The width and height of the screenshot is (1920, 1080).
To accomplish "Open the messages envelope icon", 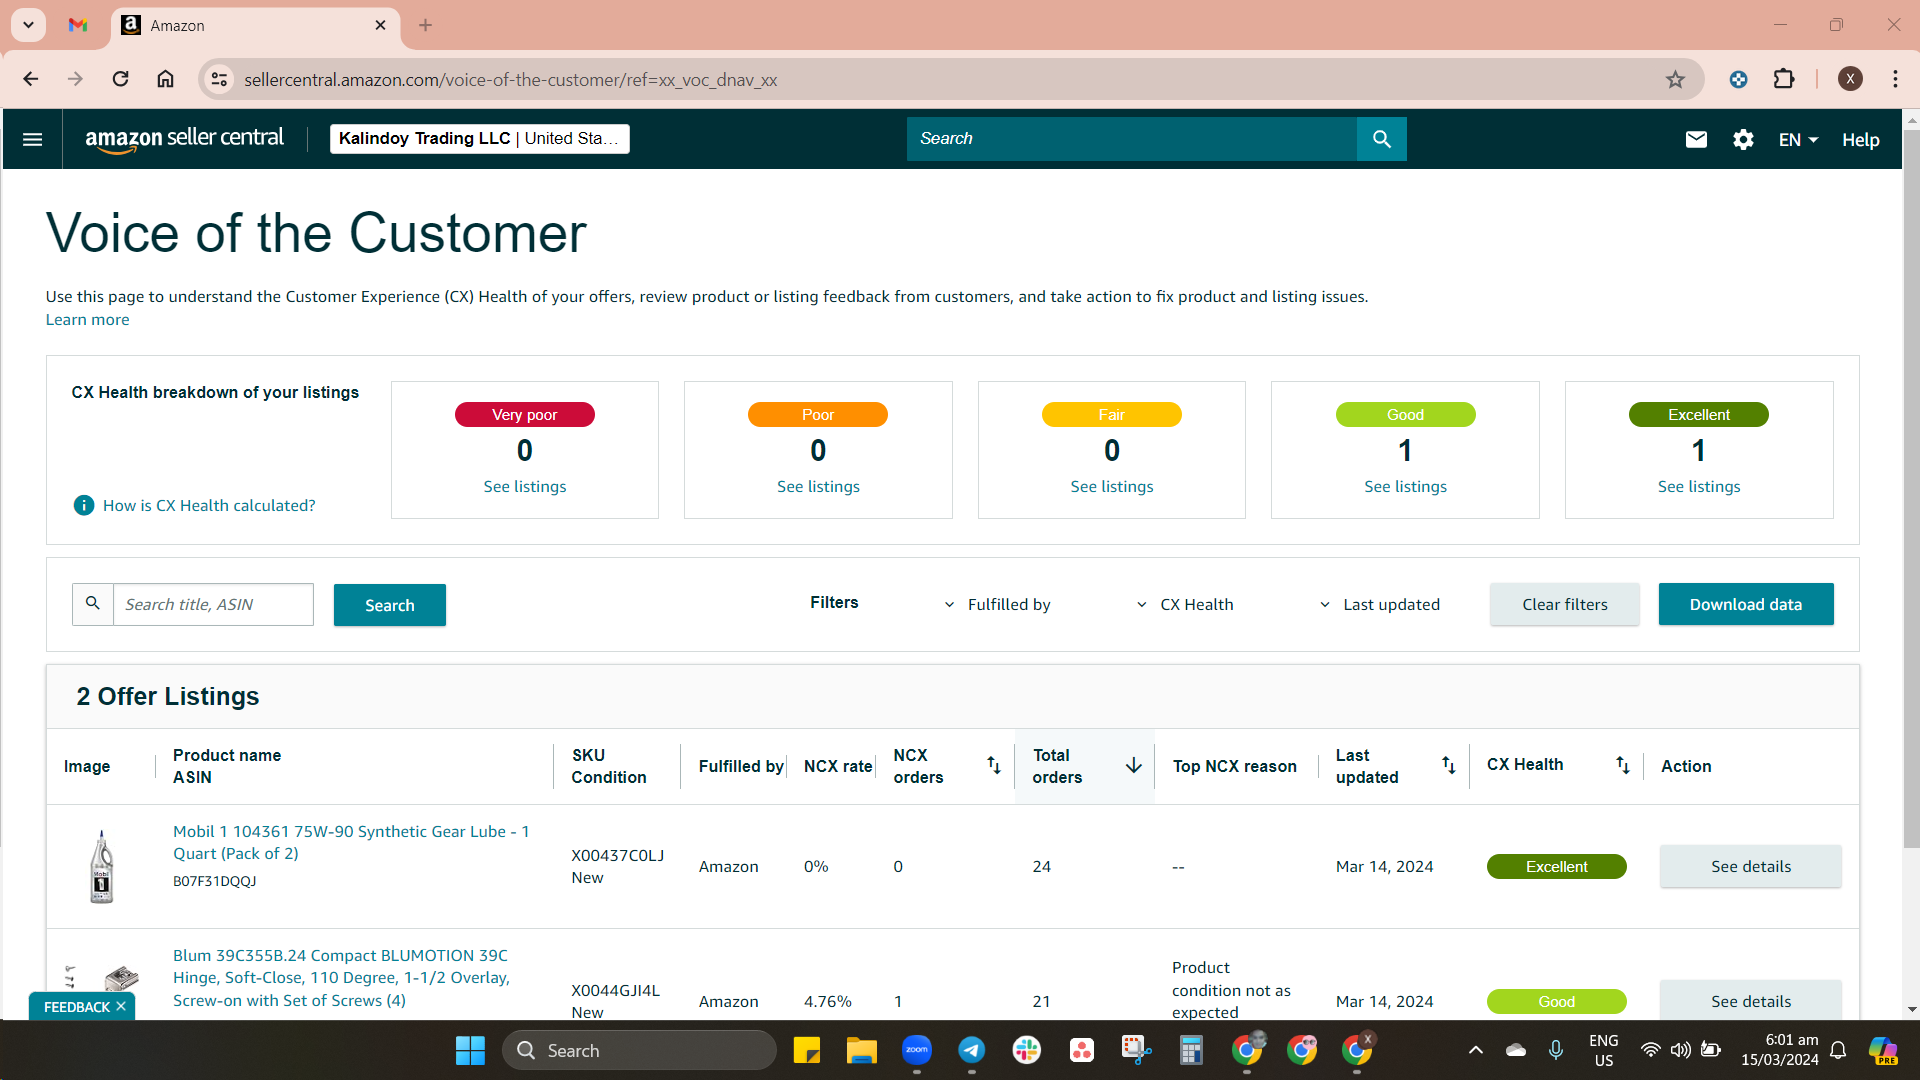I will point(1696,140).
